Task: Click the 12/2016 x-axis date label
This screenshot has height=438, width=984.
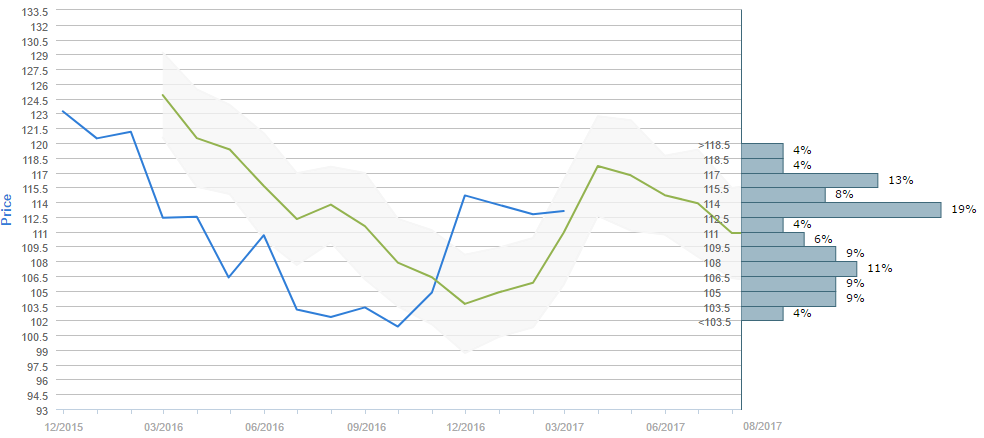Action: (465, 426)
